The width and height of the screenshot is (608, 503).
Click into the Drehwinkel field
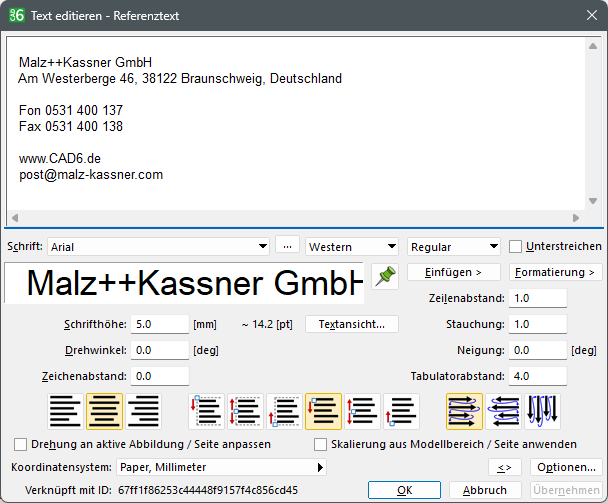pyautogui.click(x=160, y=350)
